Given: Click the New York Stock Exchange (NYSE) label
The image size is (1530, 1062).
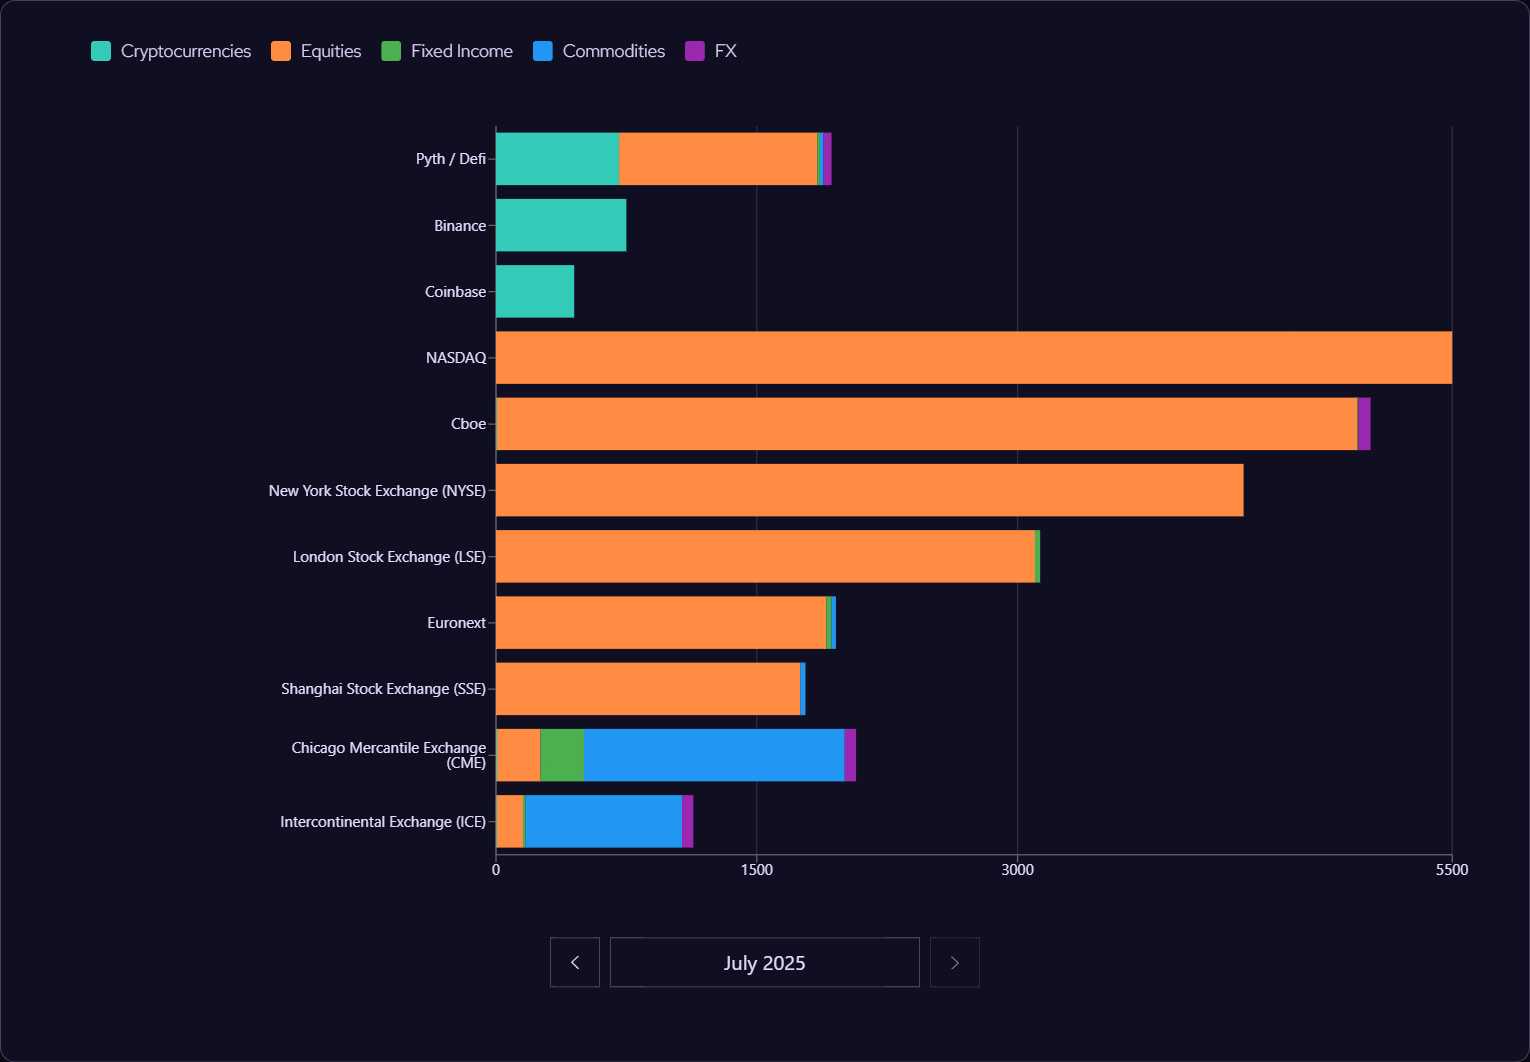Looking at the screenshot, I should 377,491.
